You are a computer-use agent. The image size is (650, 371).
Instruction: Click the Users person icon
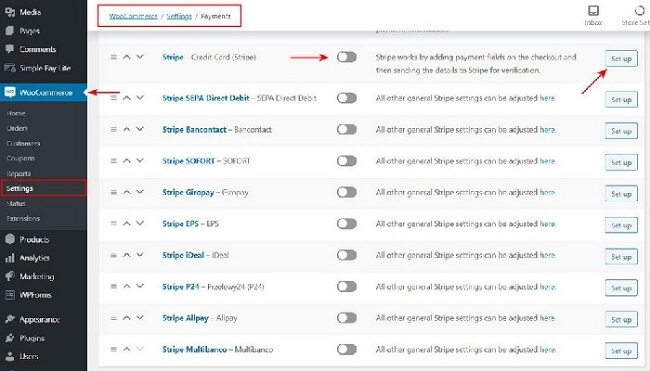coord(10,356)
